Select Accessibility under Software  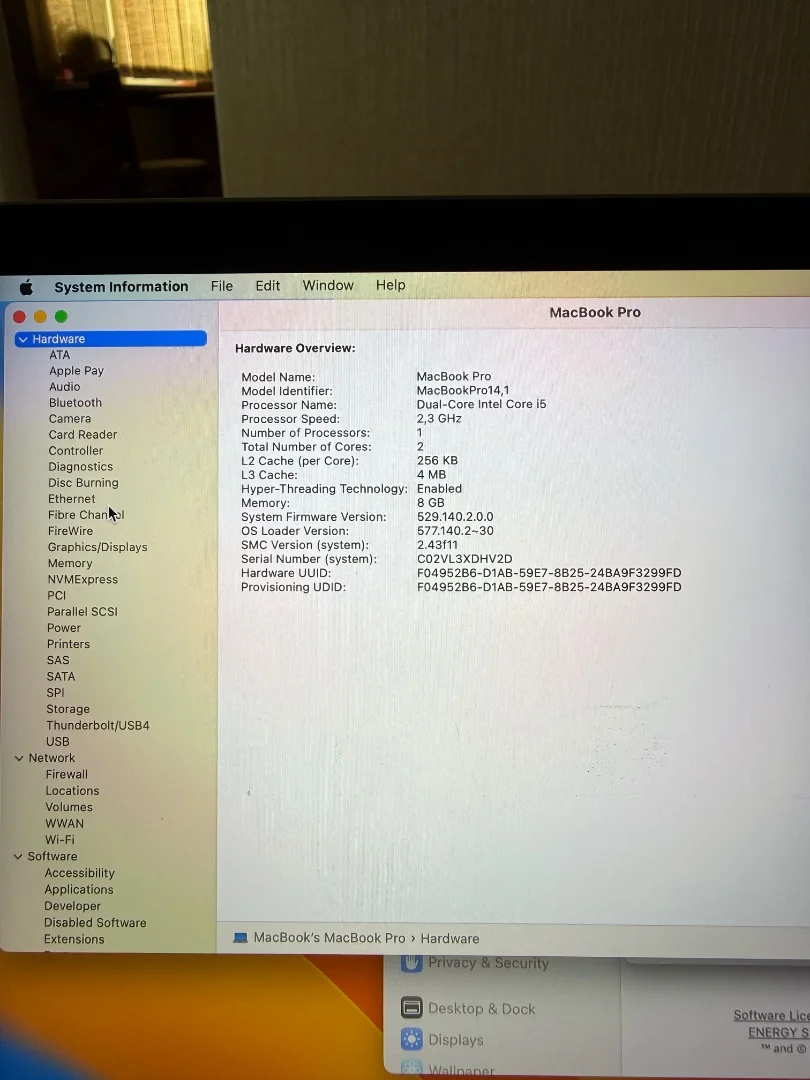tap(79, 873)
